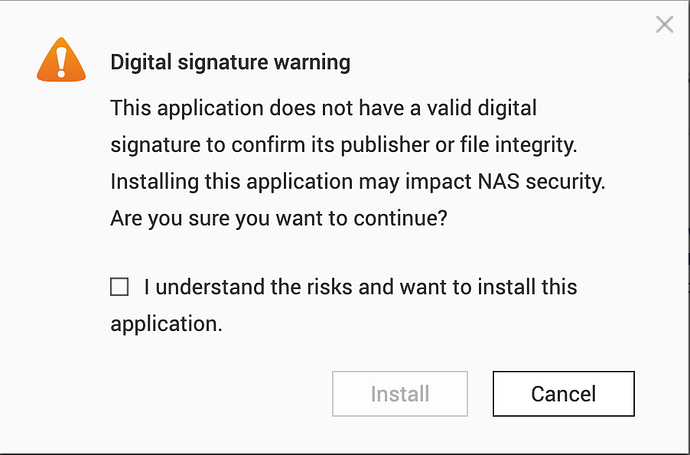Viewport: 690px width, 455px height.
Task: Click the sentence mentioning NAS security
Action: click(x=358, y=180)
